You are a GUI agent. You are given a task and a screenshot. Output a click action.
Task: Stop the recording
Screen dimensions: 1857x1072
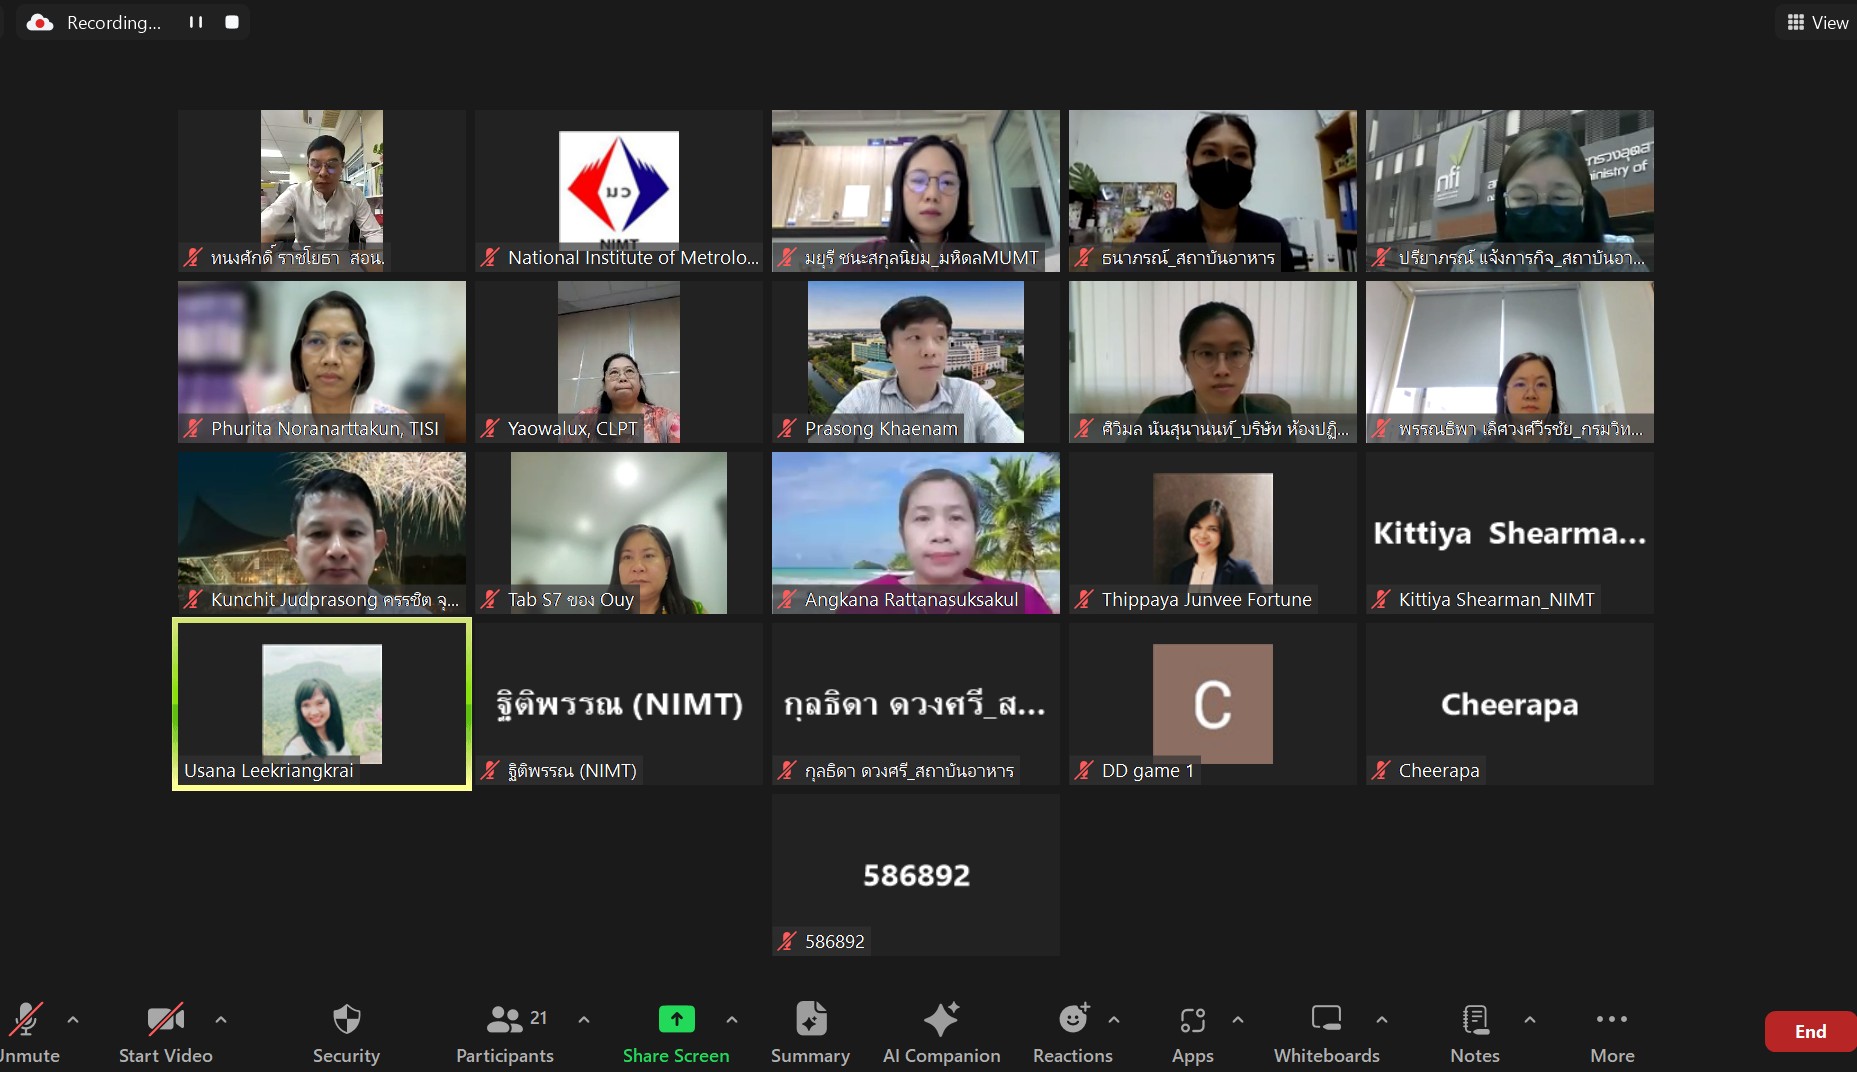click(x=232, y=22)
